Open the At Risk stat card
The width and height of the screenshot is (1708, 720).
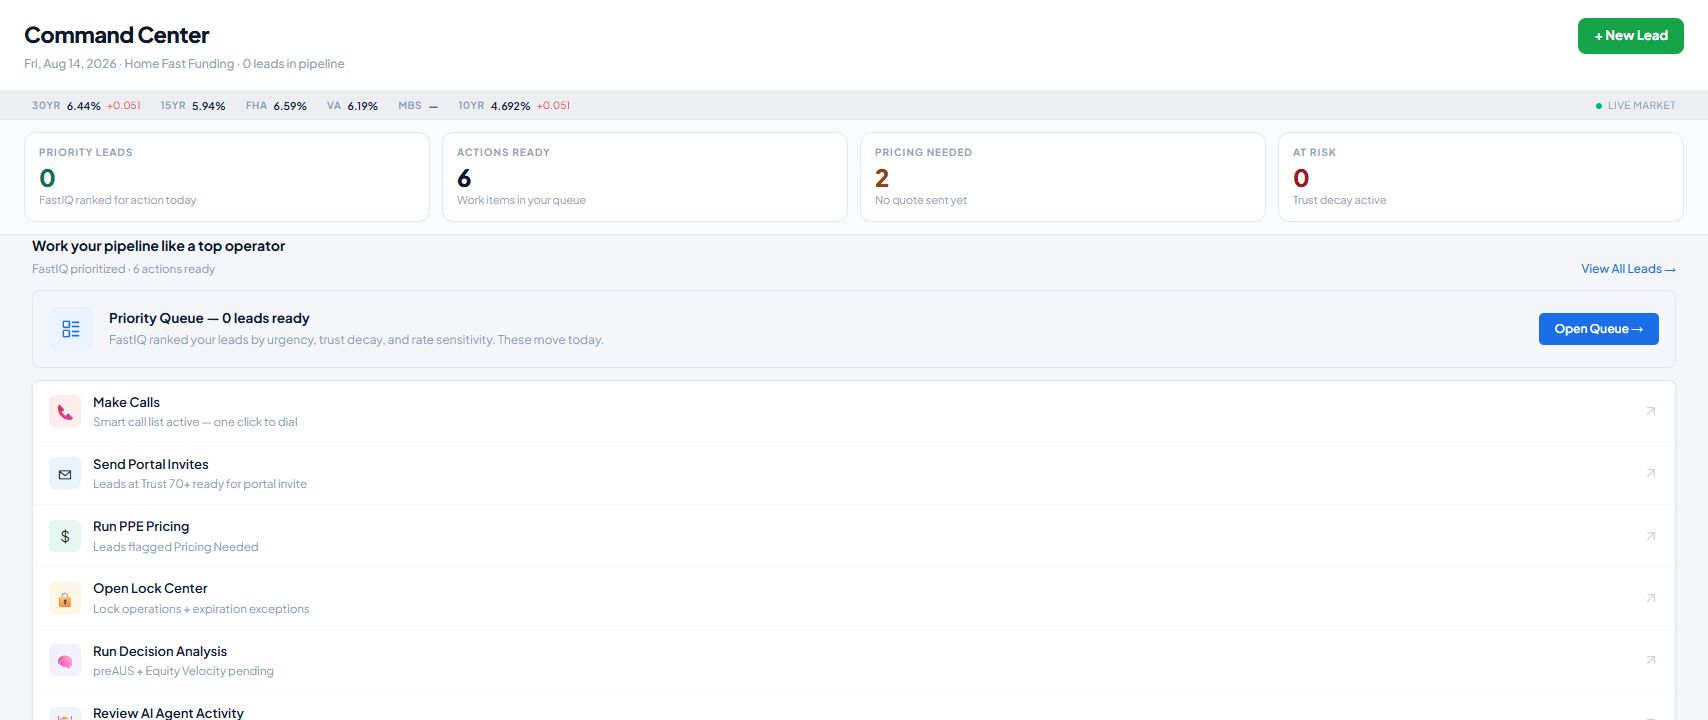point(1481,177)
